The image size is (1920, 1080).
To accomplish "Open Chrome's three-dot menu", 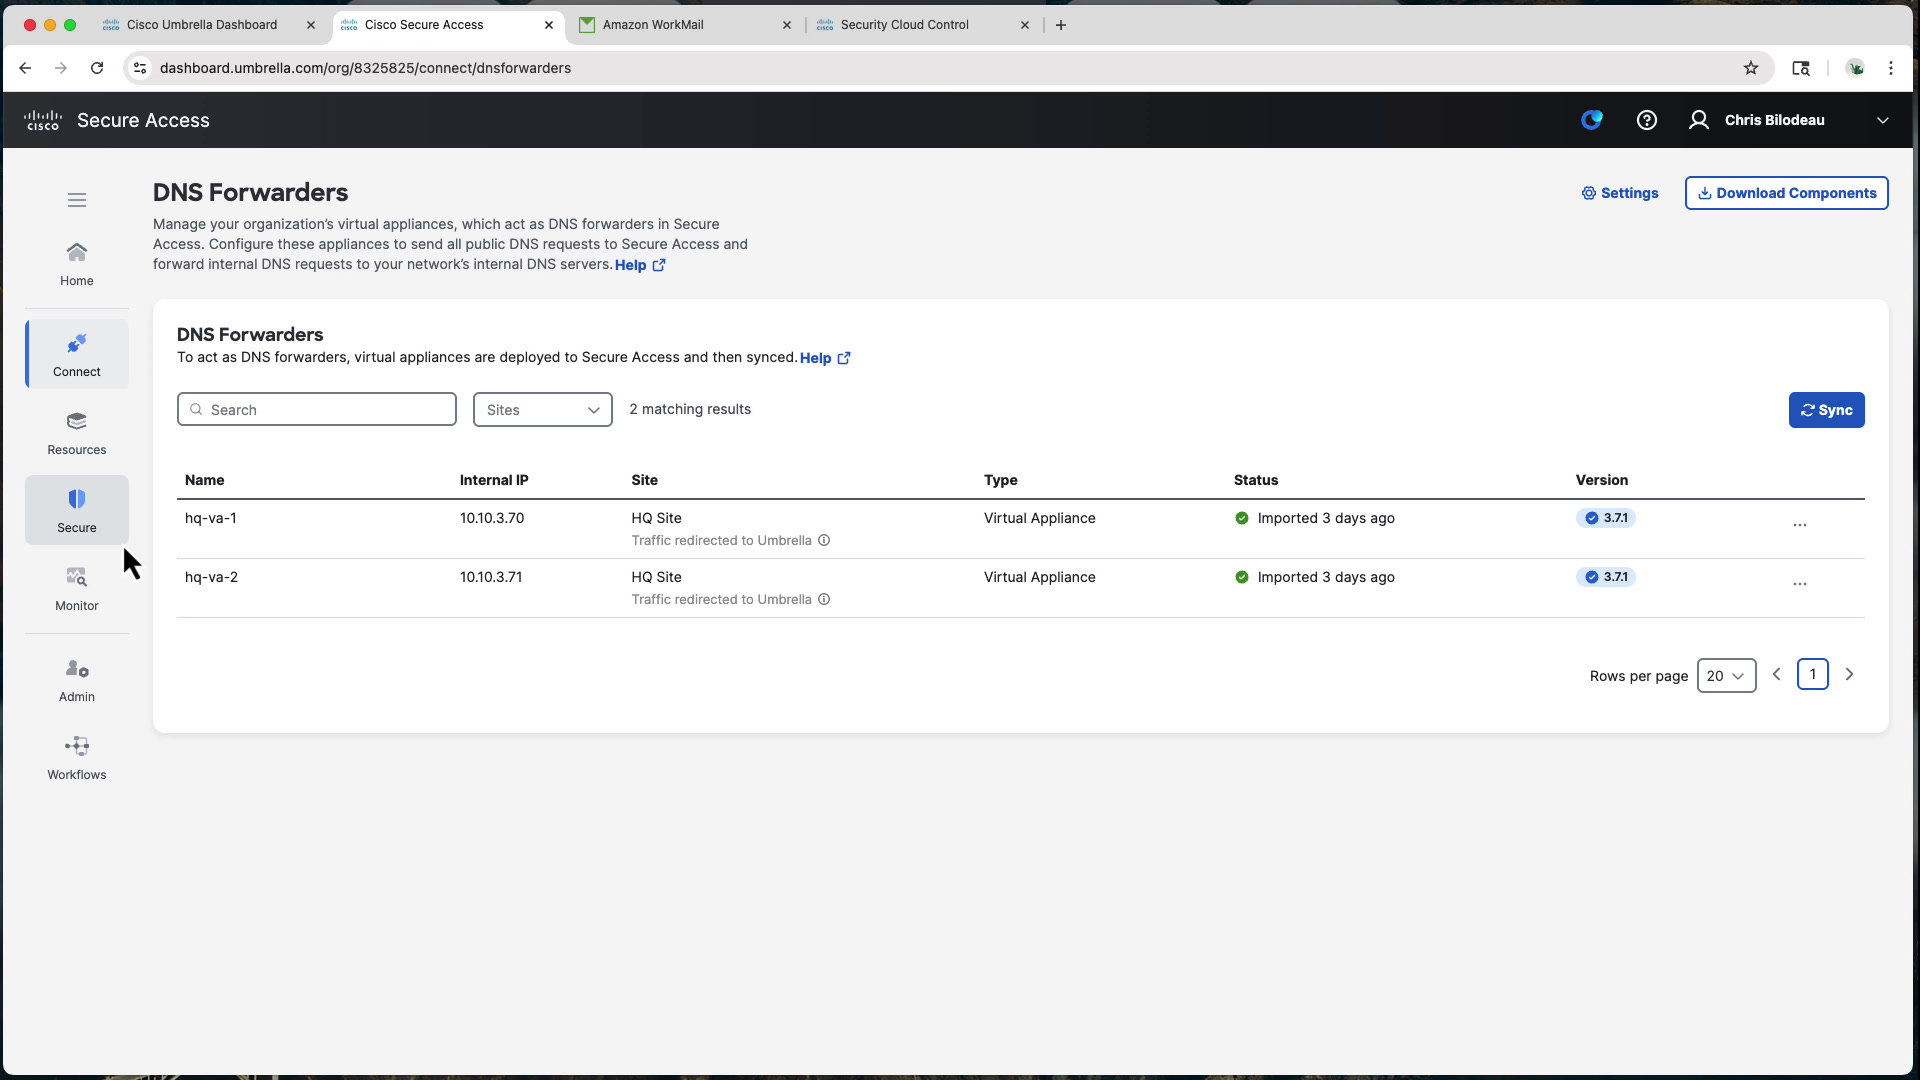I will (x=1891, y=68).
